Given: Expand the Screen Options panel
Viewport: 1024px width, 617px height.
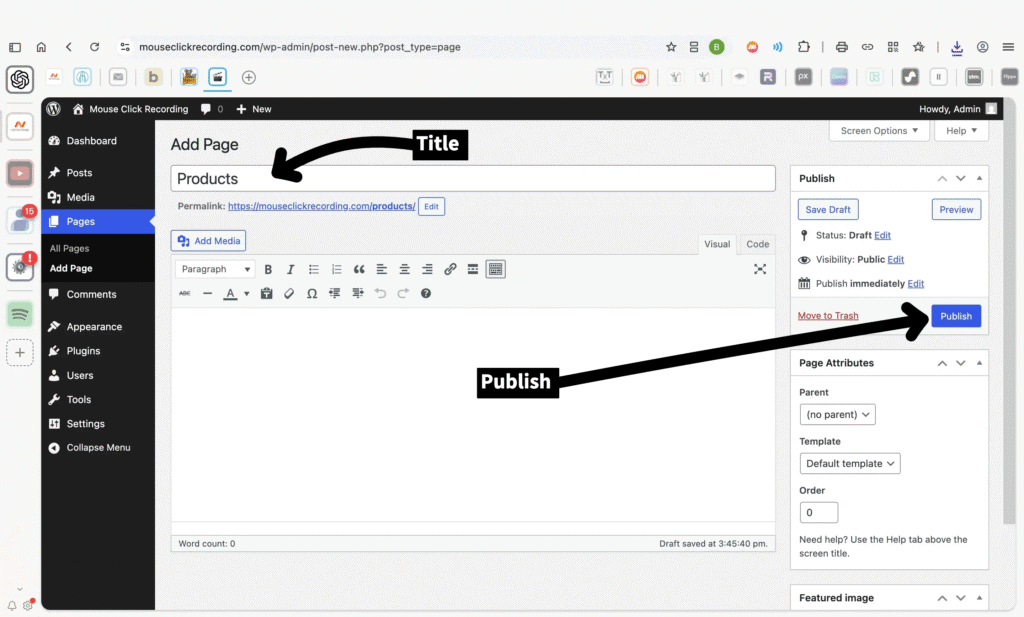Looking at the screenshot, I should [879, 131].
